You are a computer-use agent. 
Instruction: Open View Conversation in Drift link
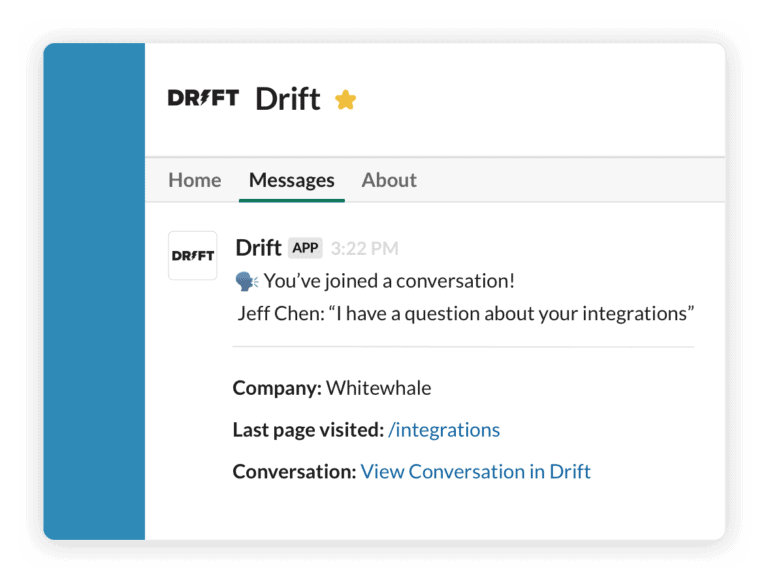click(475, 471)
